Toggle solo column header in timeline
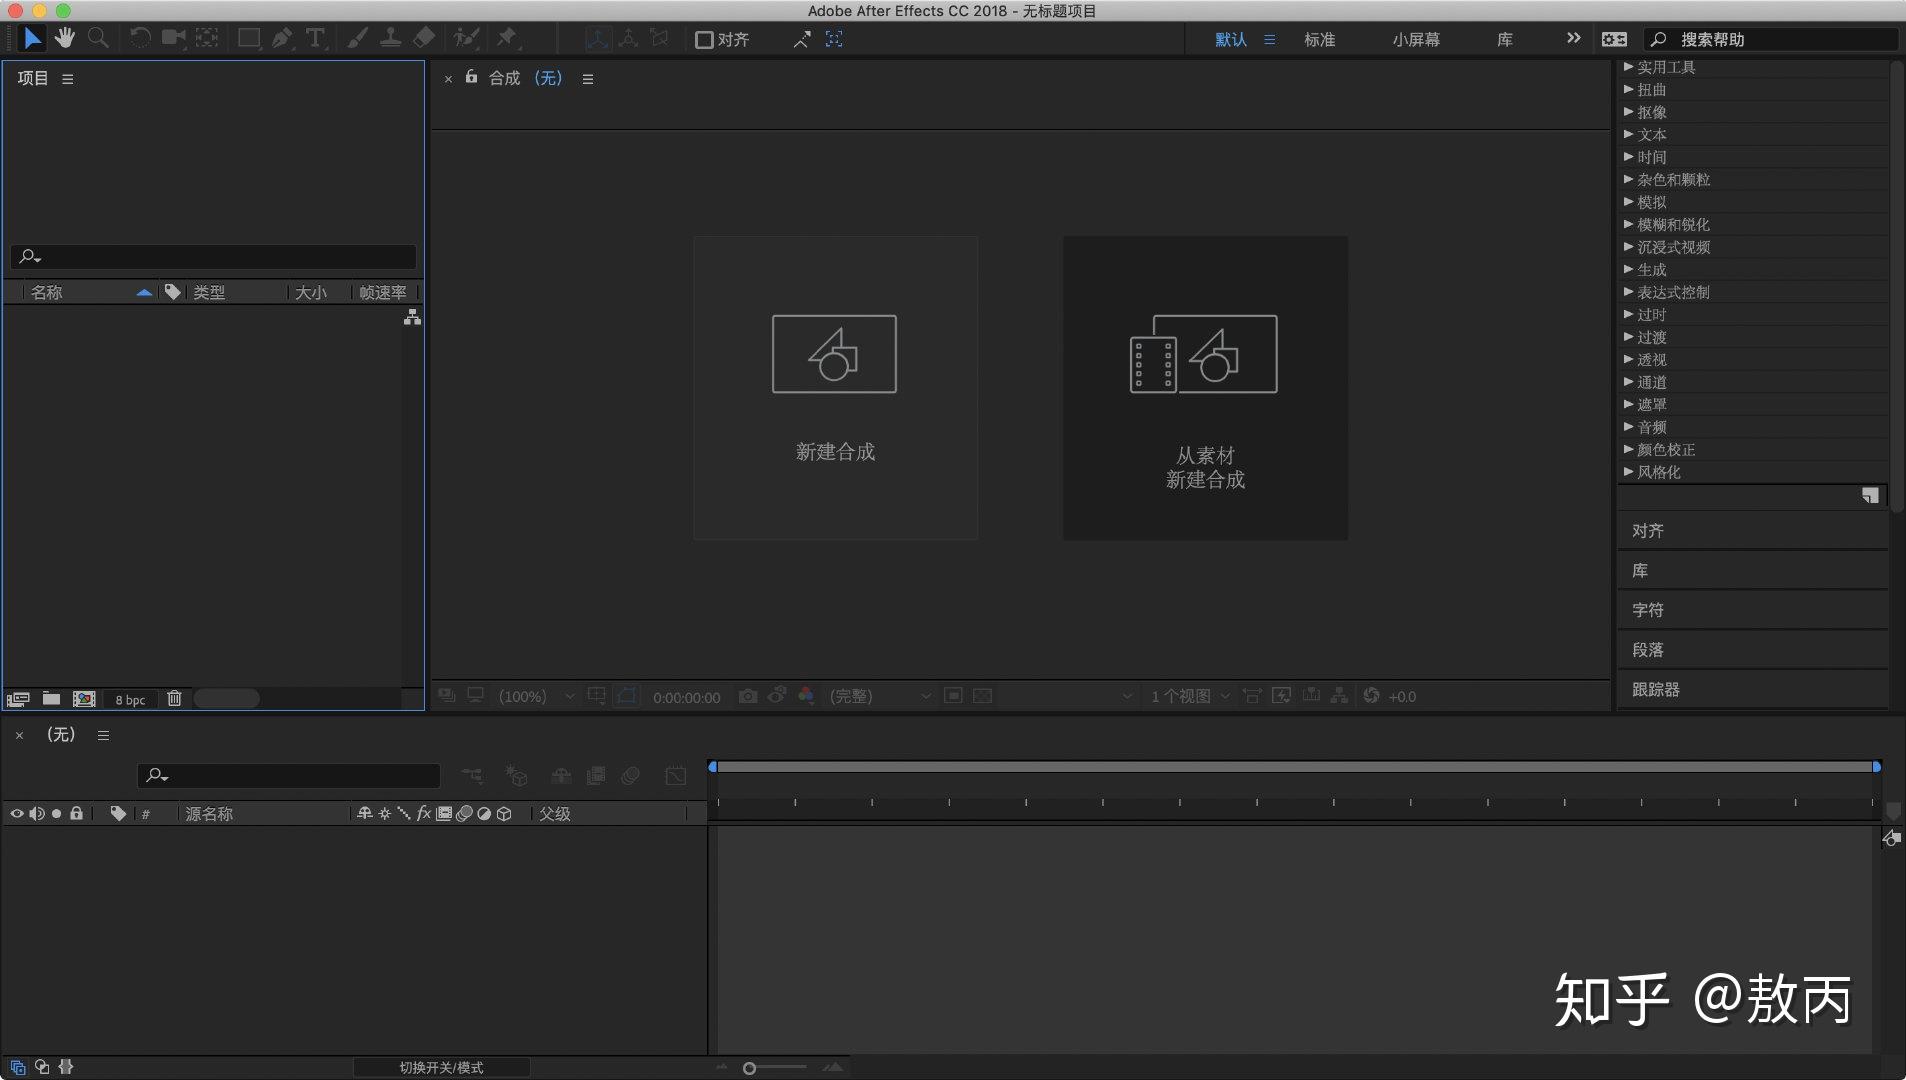This screenshot has height=1080, width=1906. click(57, 814)
